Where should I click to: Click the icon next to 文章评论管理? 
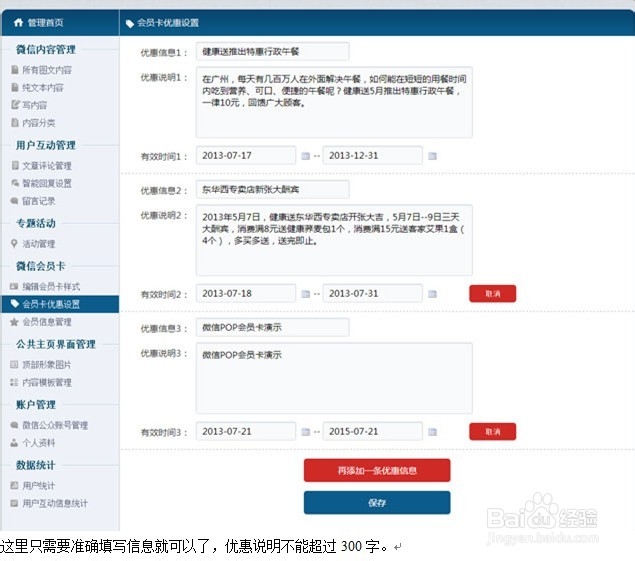pos(15,165)
